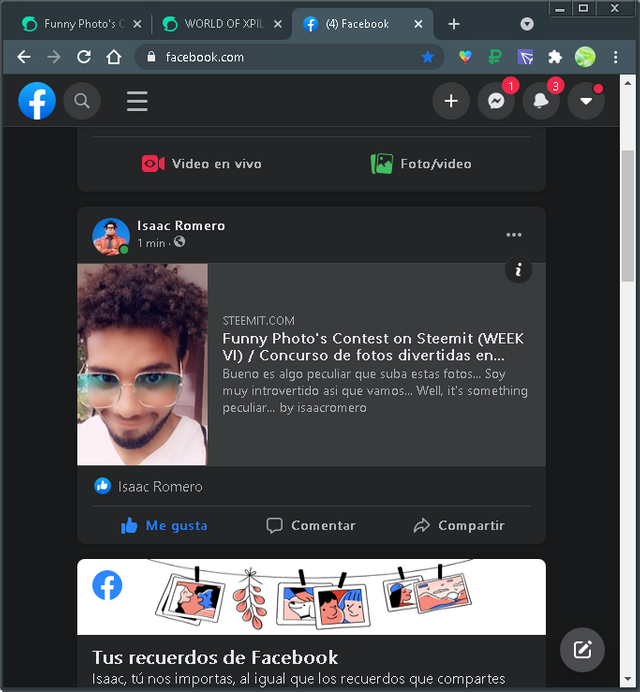Click the create plus button

click(451, 101)
